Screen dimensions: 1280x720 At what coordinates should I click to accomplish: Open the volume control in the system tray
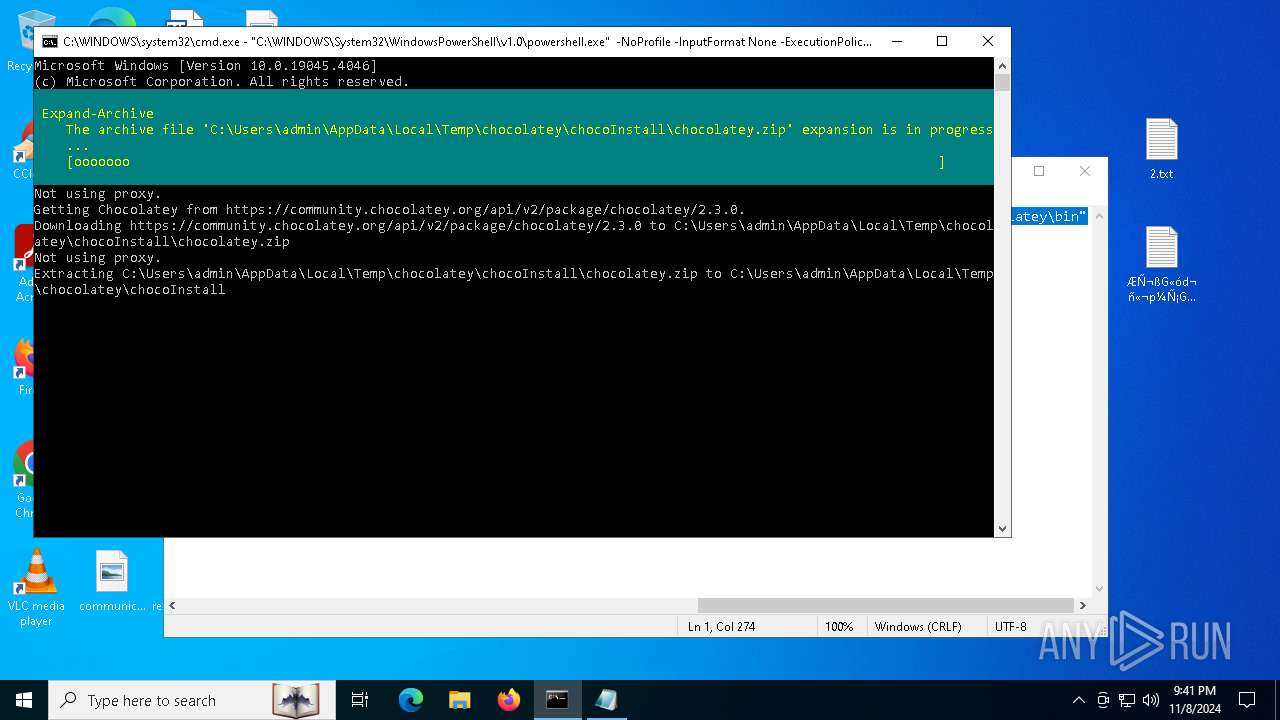tap(1150, 700)
